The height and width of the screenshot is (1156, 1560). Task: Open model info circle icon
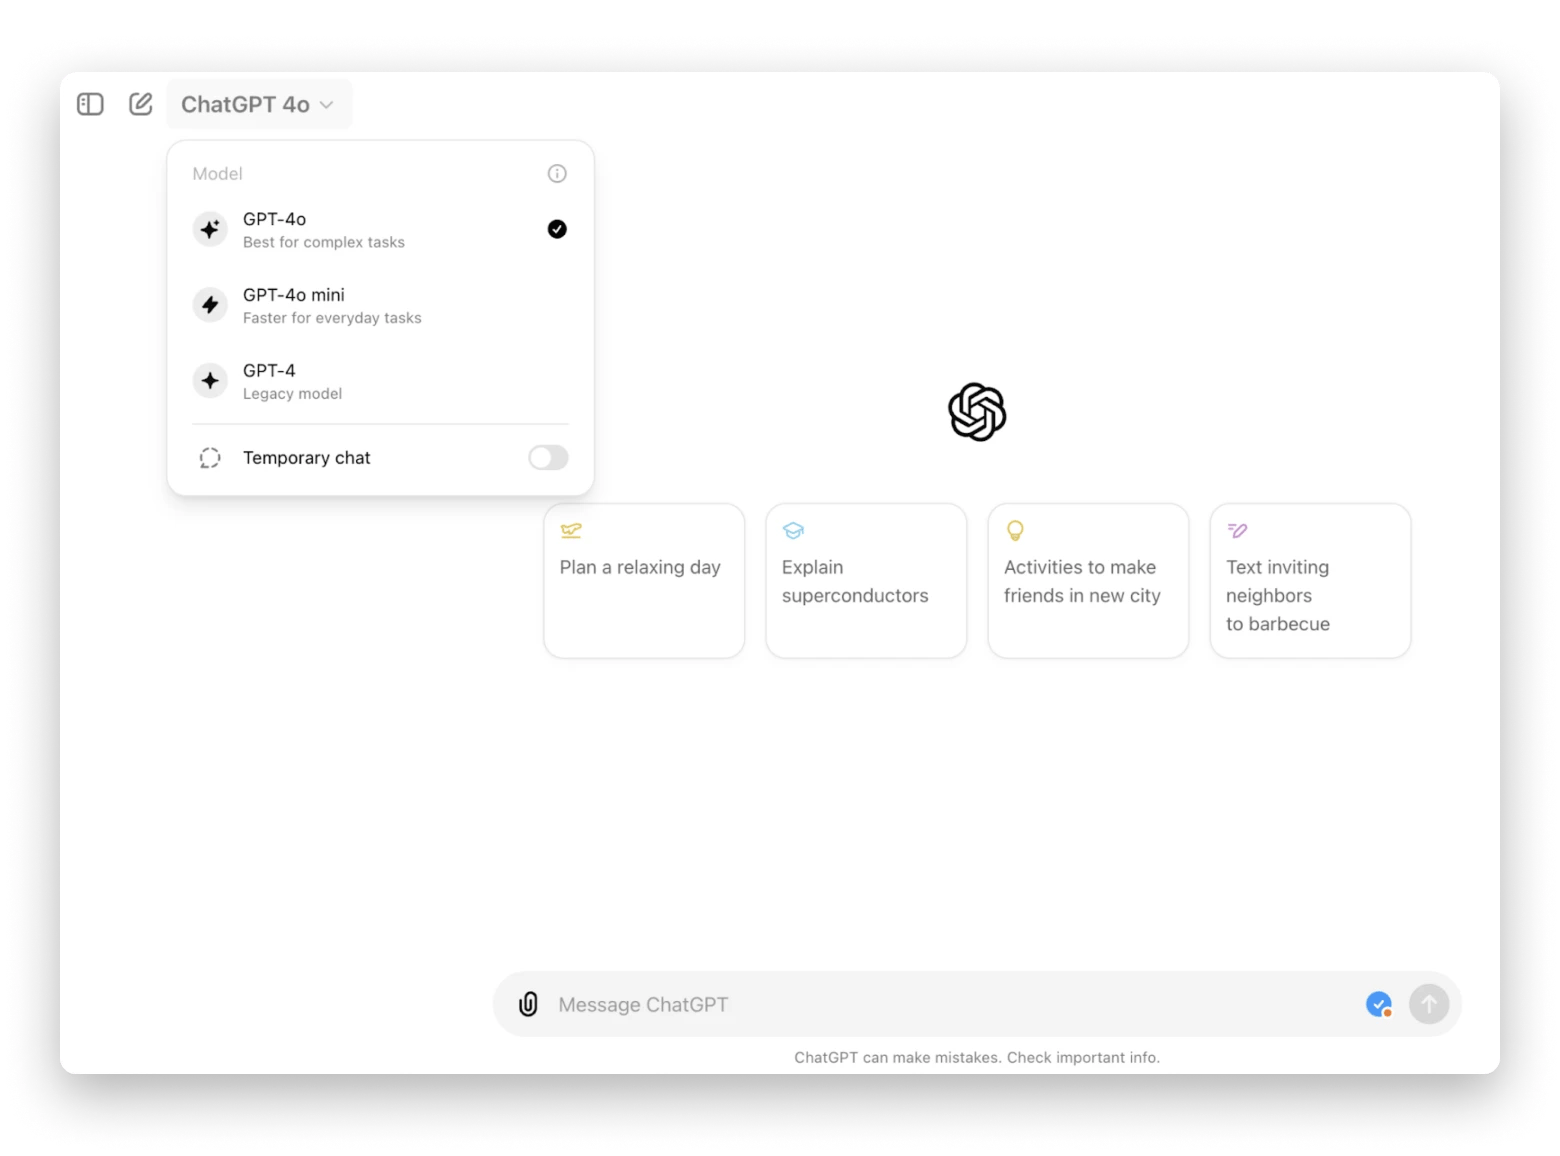point(557,174)
